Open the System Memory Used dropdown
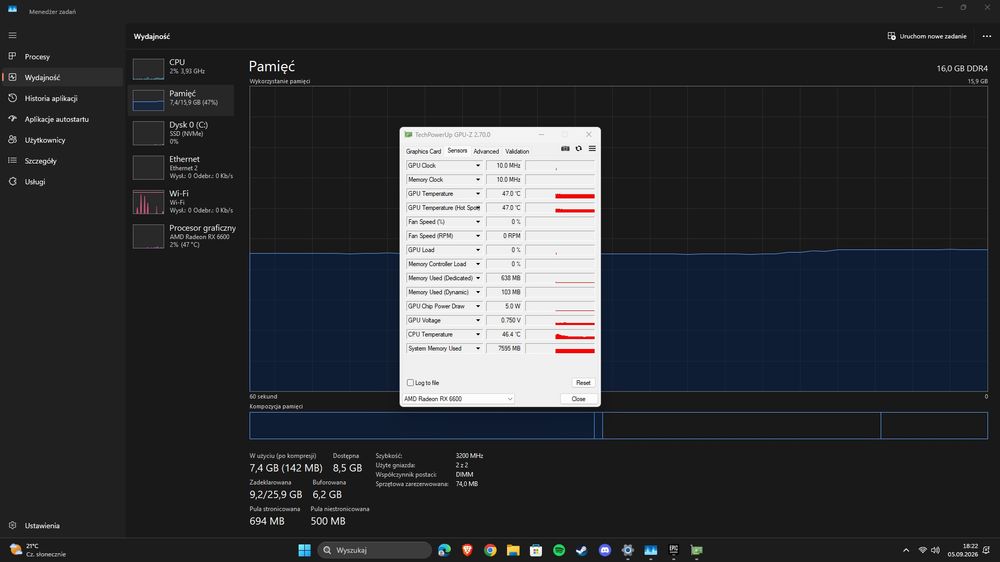 [x=478, y=348]
